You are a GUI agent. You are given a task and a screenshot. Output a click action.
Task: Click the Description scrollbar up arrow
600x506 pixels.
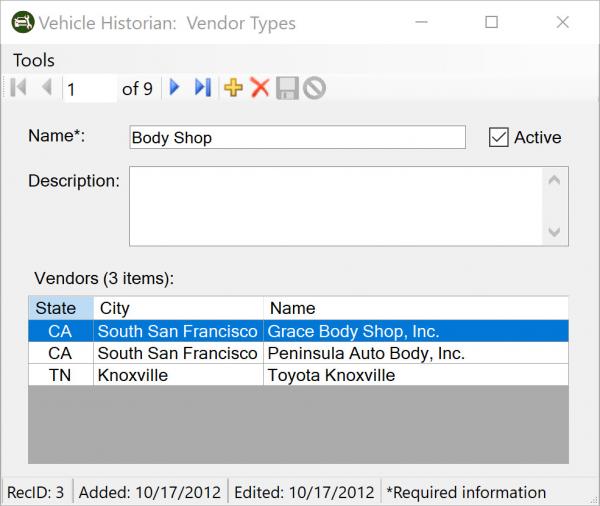554,180
